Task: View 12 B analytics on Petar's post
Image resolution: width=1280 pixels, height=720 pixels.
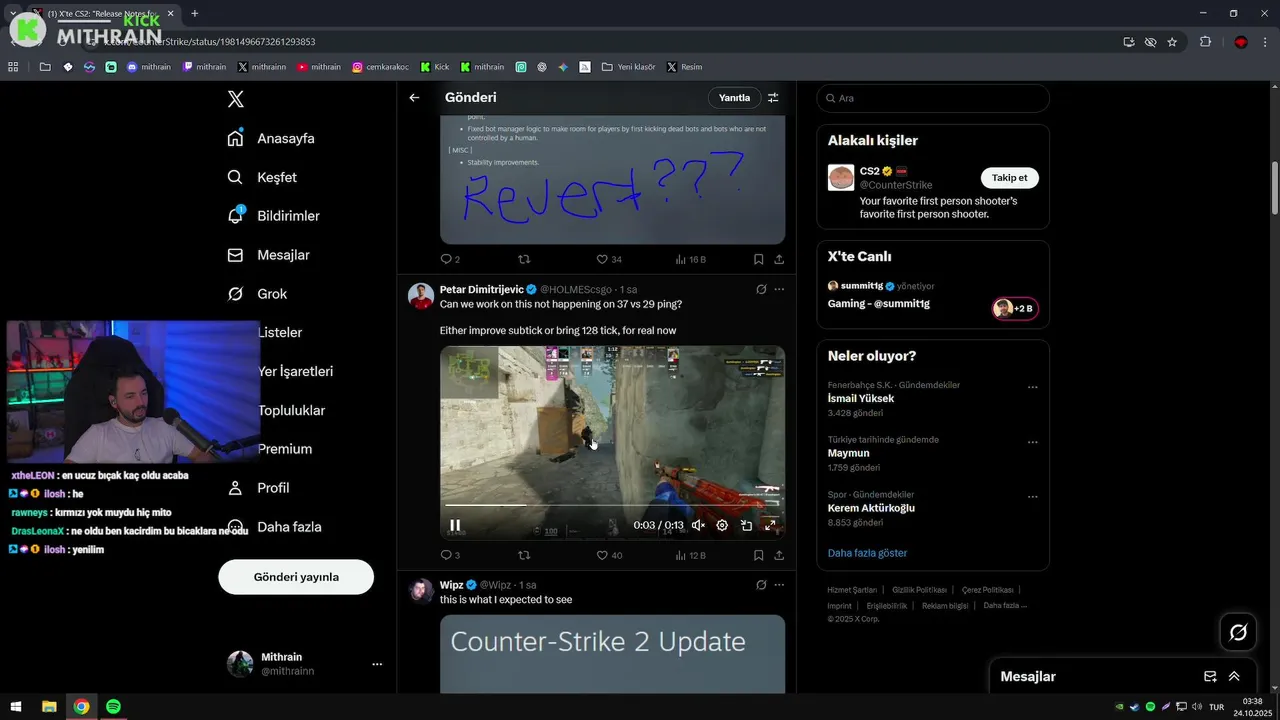Action: click(x=690, y=555)
